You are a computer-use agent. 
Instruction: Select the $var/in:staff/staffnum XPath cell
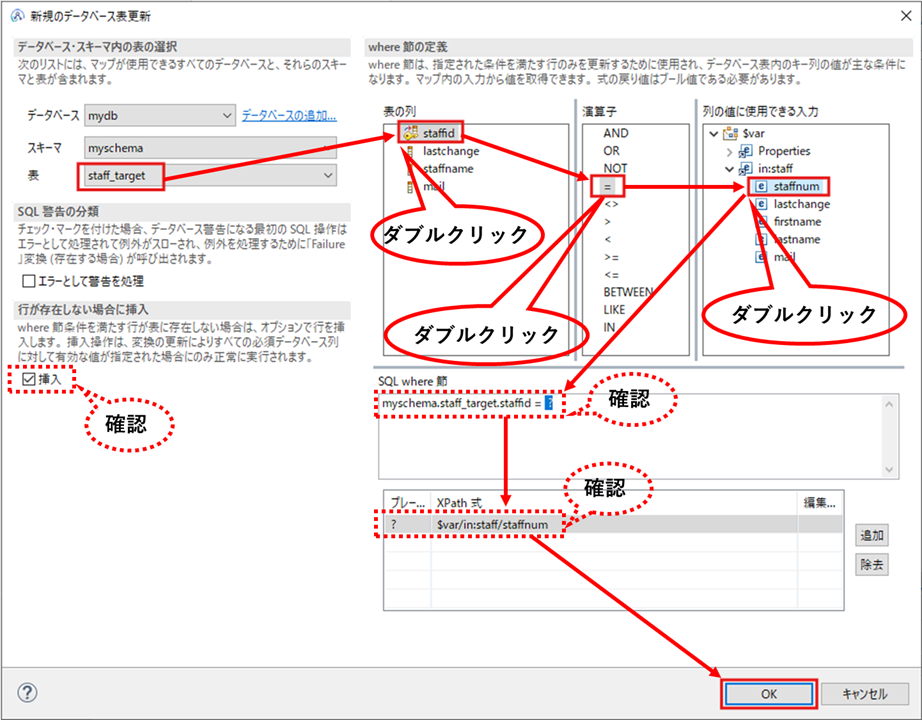[x=614, y=524]
